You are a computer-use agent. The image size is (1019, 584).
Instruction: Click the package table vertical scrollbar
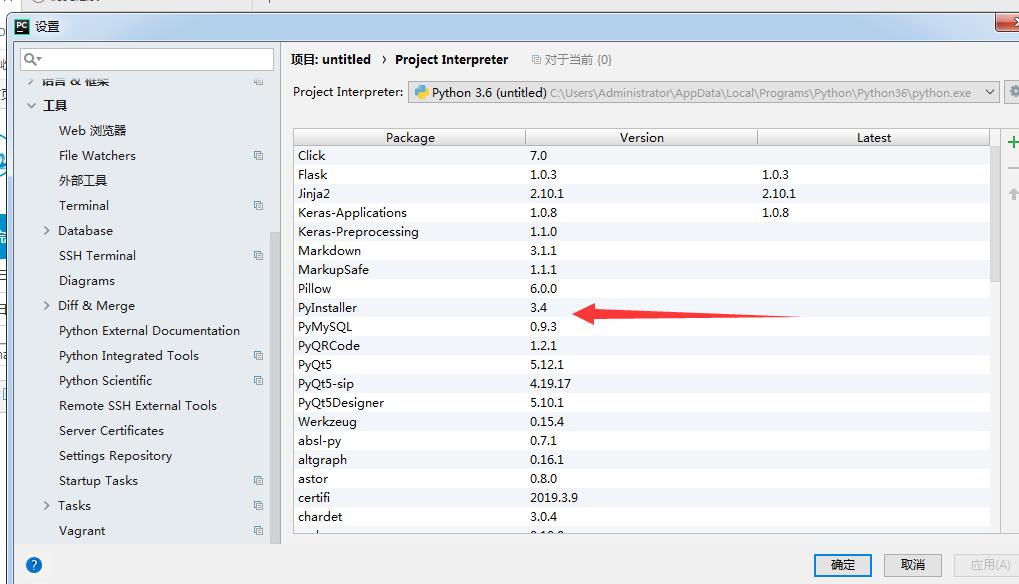pyautogui.click(x=995, y=214)
